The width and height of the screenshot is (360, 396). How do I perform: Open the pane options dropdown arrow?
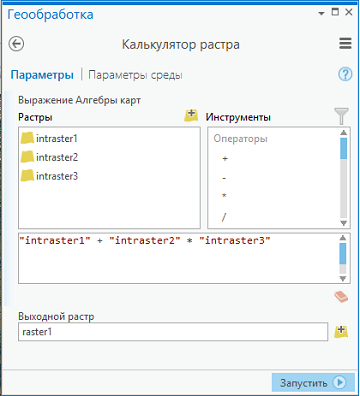pos(321,14)
